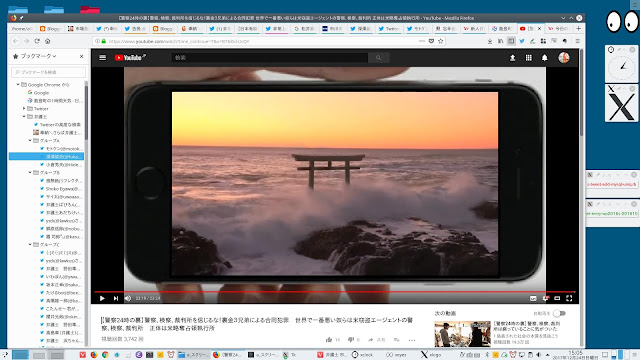Screen dimensions: 640x360
Task: Save the page to Pocket
Action: point(431,41)
